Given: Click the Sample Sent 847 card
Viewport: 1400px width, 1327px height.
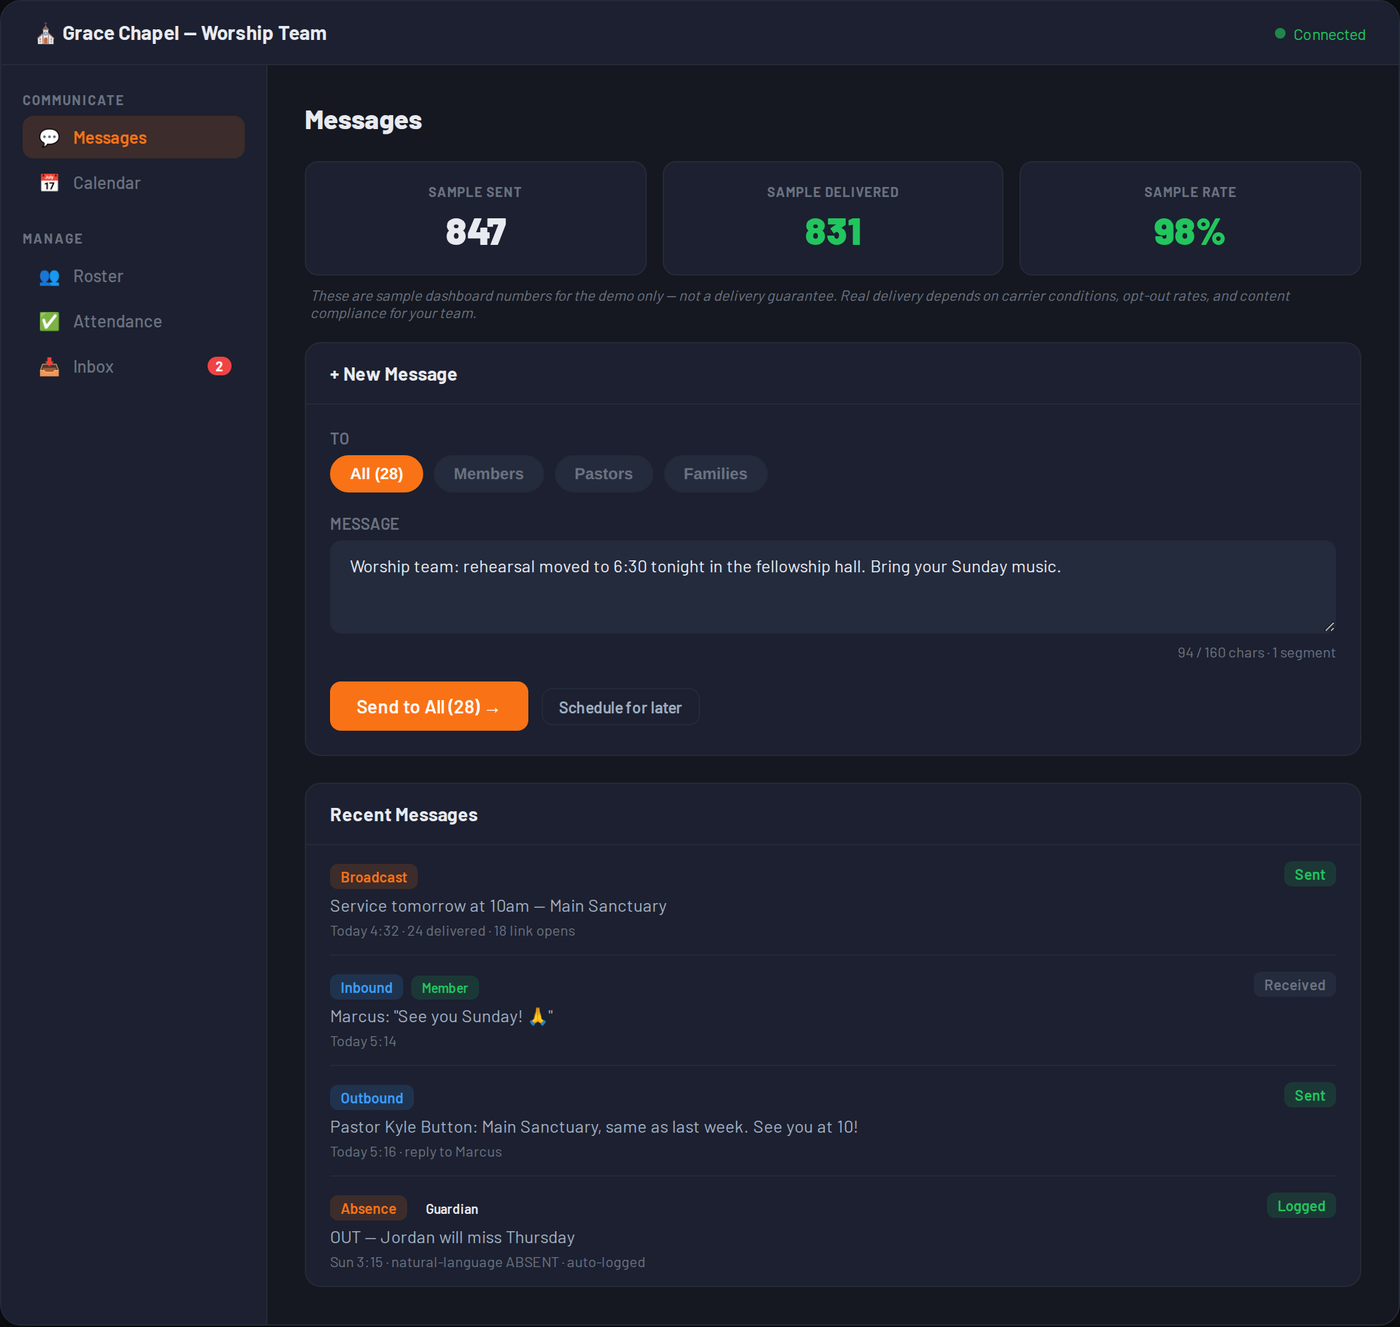Looking at the screenshot, I should pos(475,218).
